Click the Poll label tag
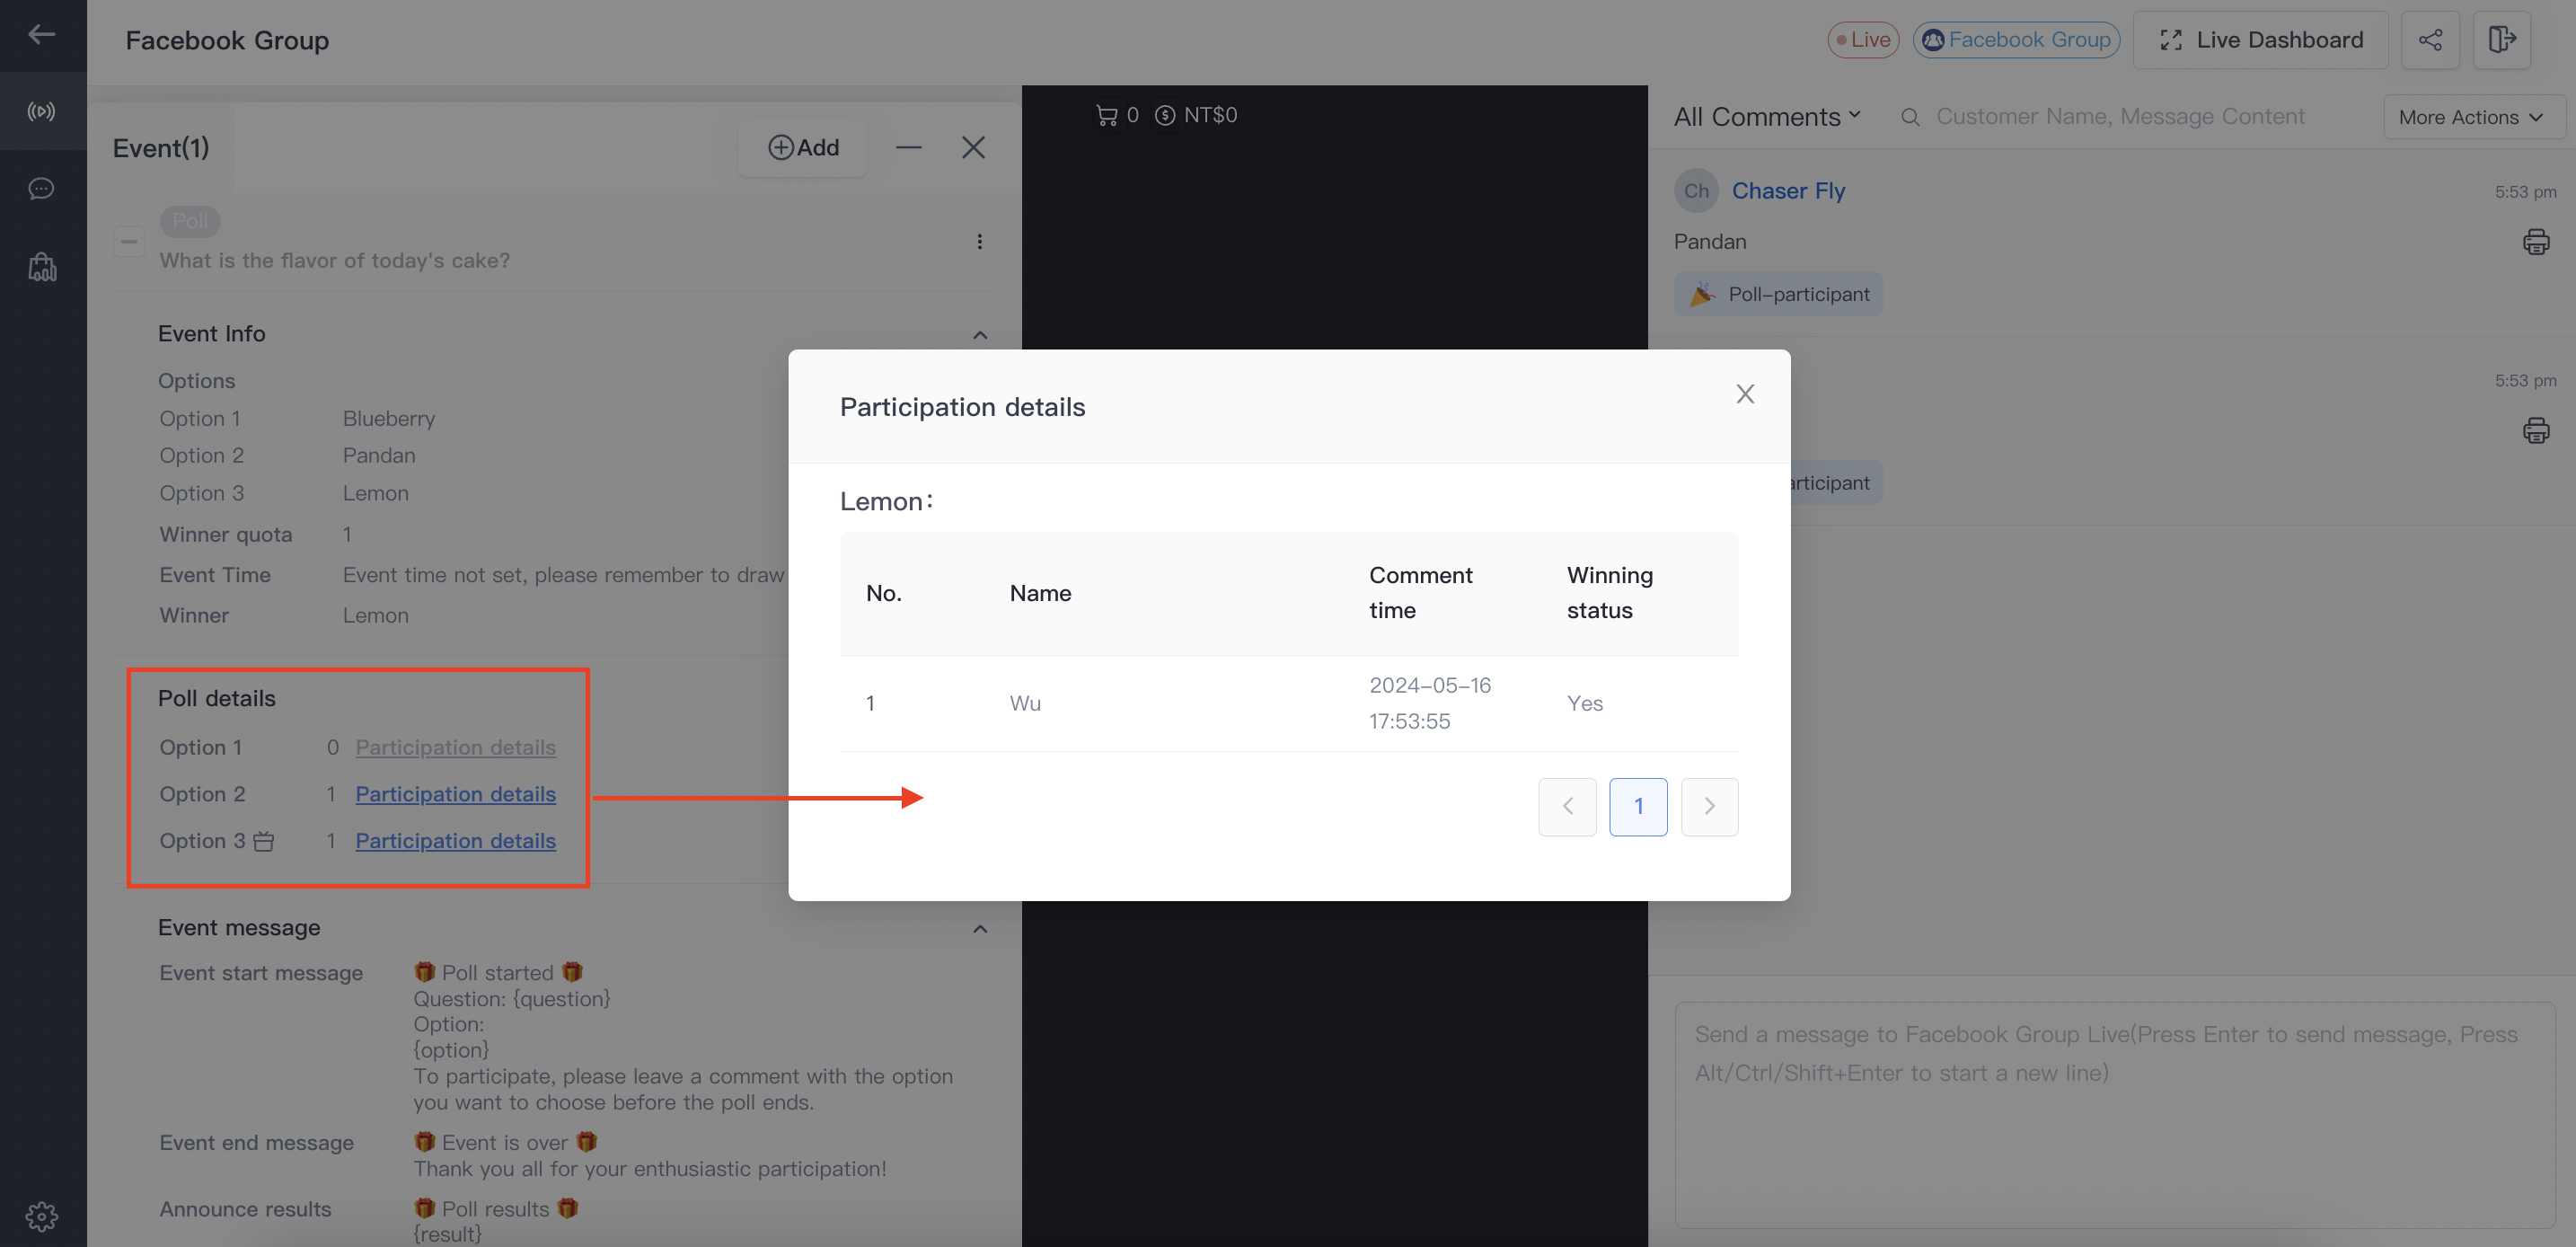Viewport: 2576px width, 1247px height. 190,221
